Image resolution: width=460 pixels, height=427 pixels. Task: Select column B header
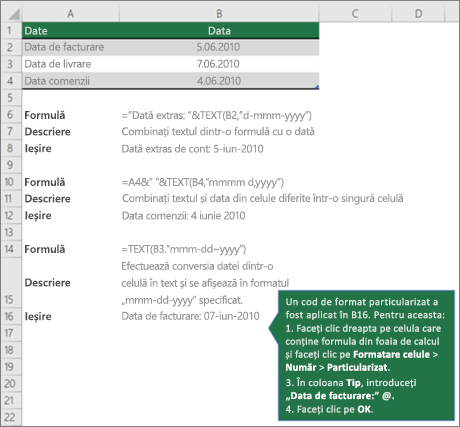click(x=219, y=14)
